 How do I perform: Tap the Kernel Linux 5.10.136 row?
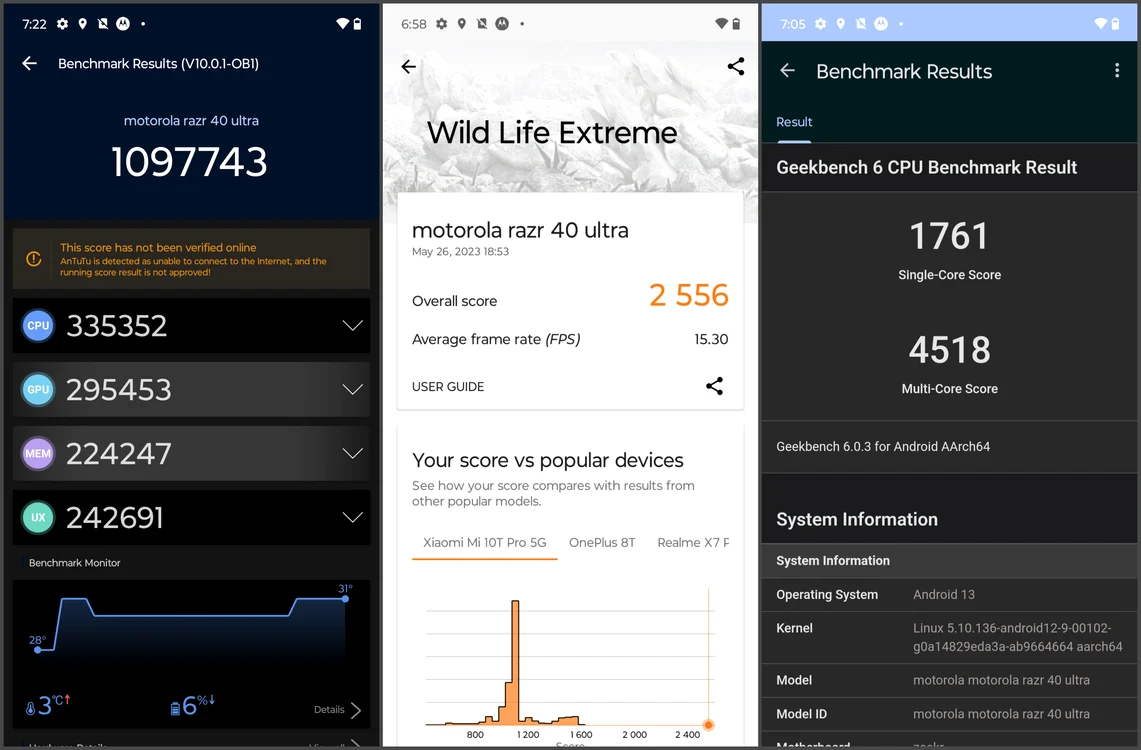[949, 637]
